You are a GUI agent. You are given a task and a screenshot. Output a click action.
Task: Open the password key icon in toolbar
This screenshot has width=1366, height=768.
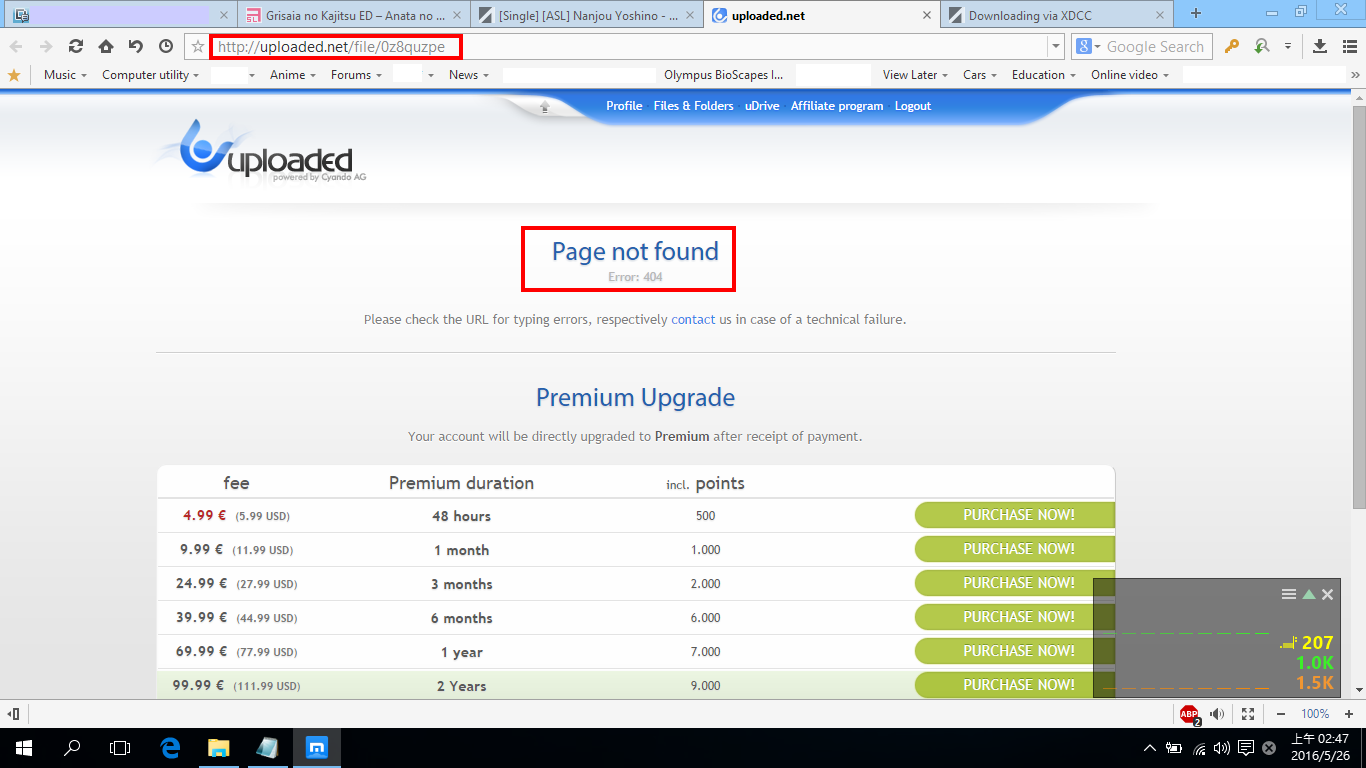tap(1232, 46)
